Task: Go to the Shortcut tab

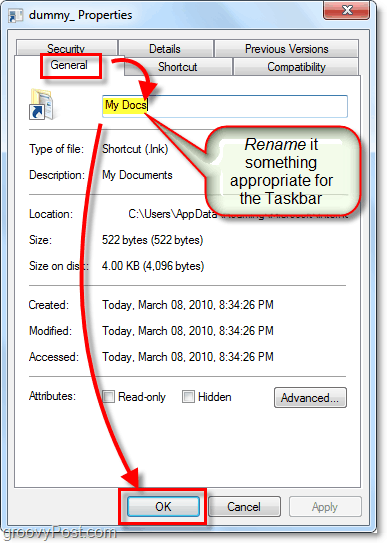Action: [x=178, y=66]
